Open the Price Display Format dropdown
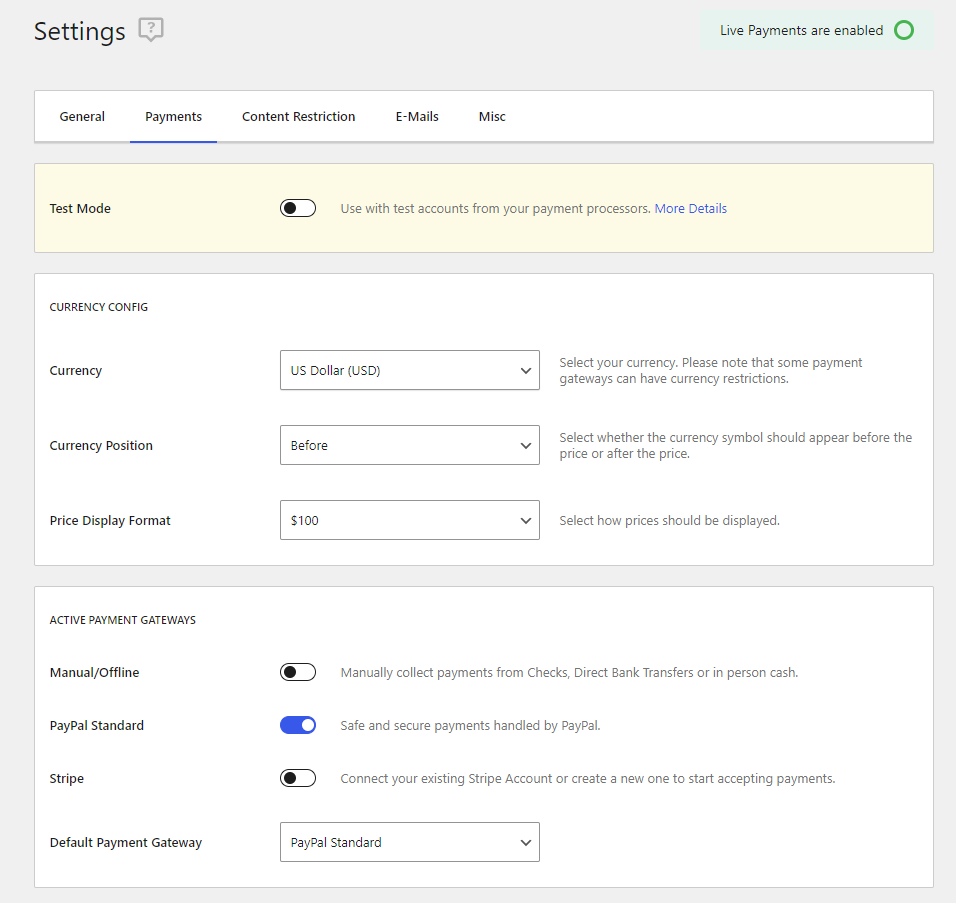 [x=410, y=520]
